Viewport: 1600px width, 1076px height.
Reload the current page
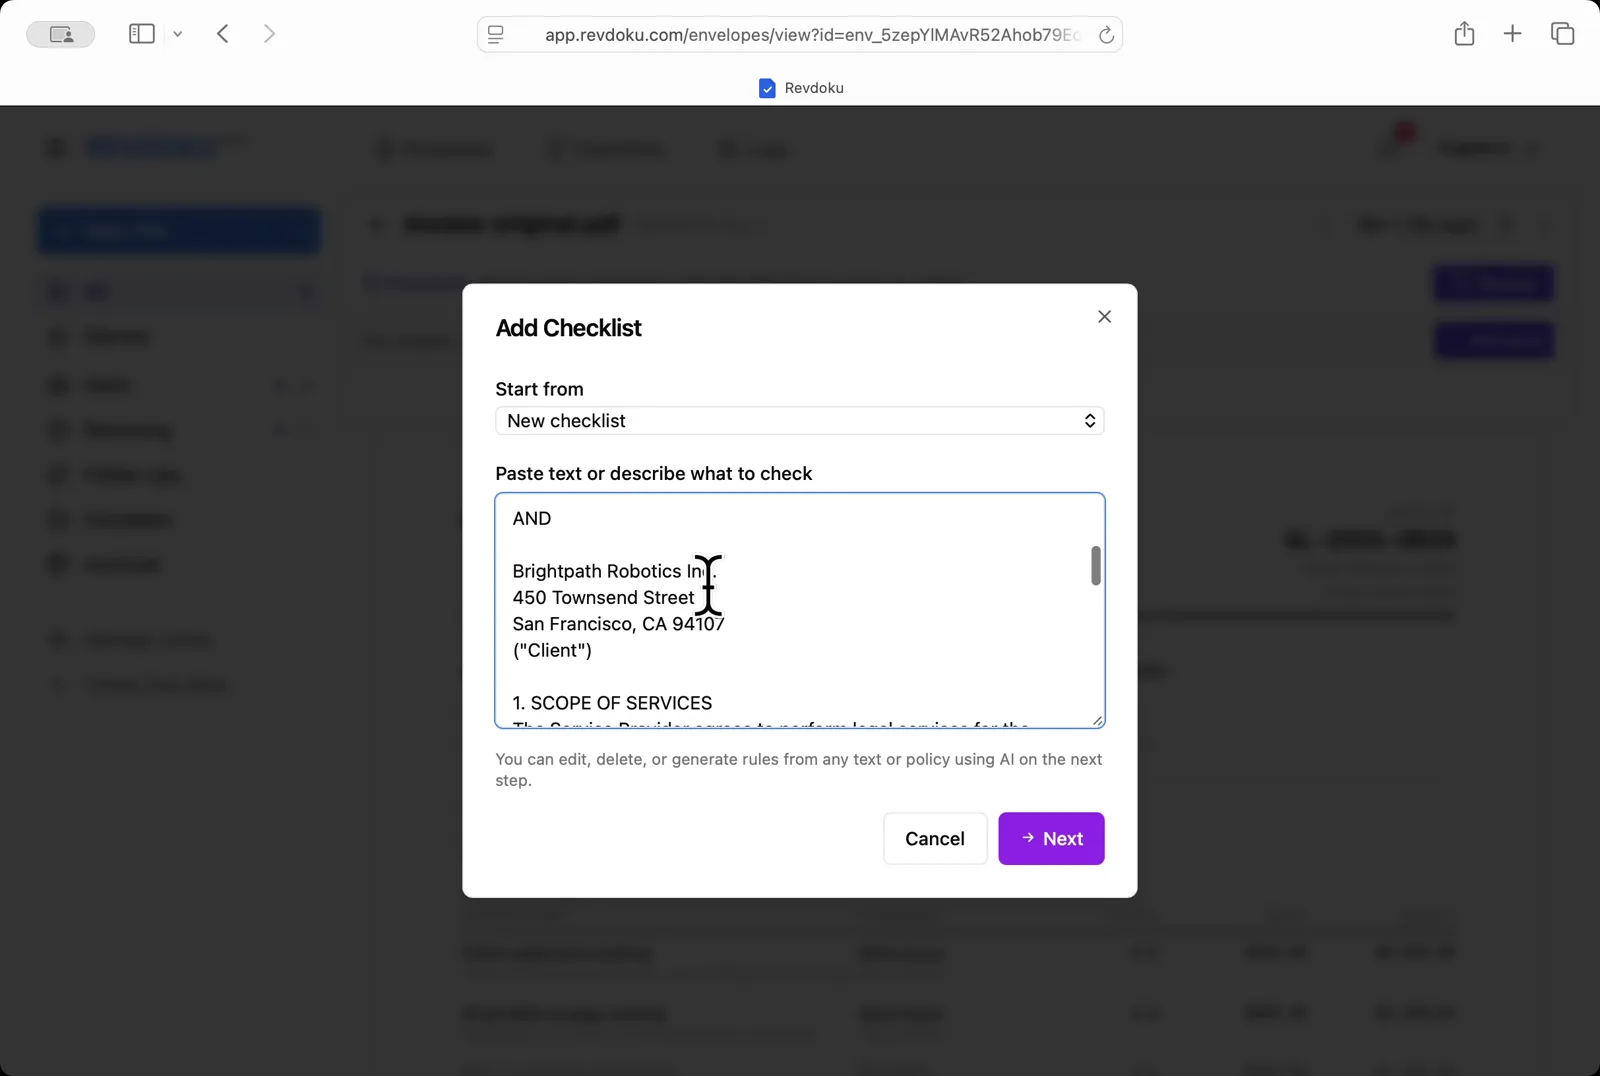point(1106,34)
